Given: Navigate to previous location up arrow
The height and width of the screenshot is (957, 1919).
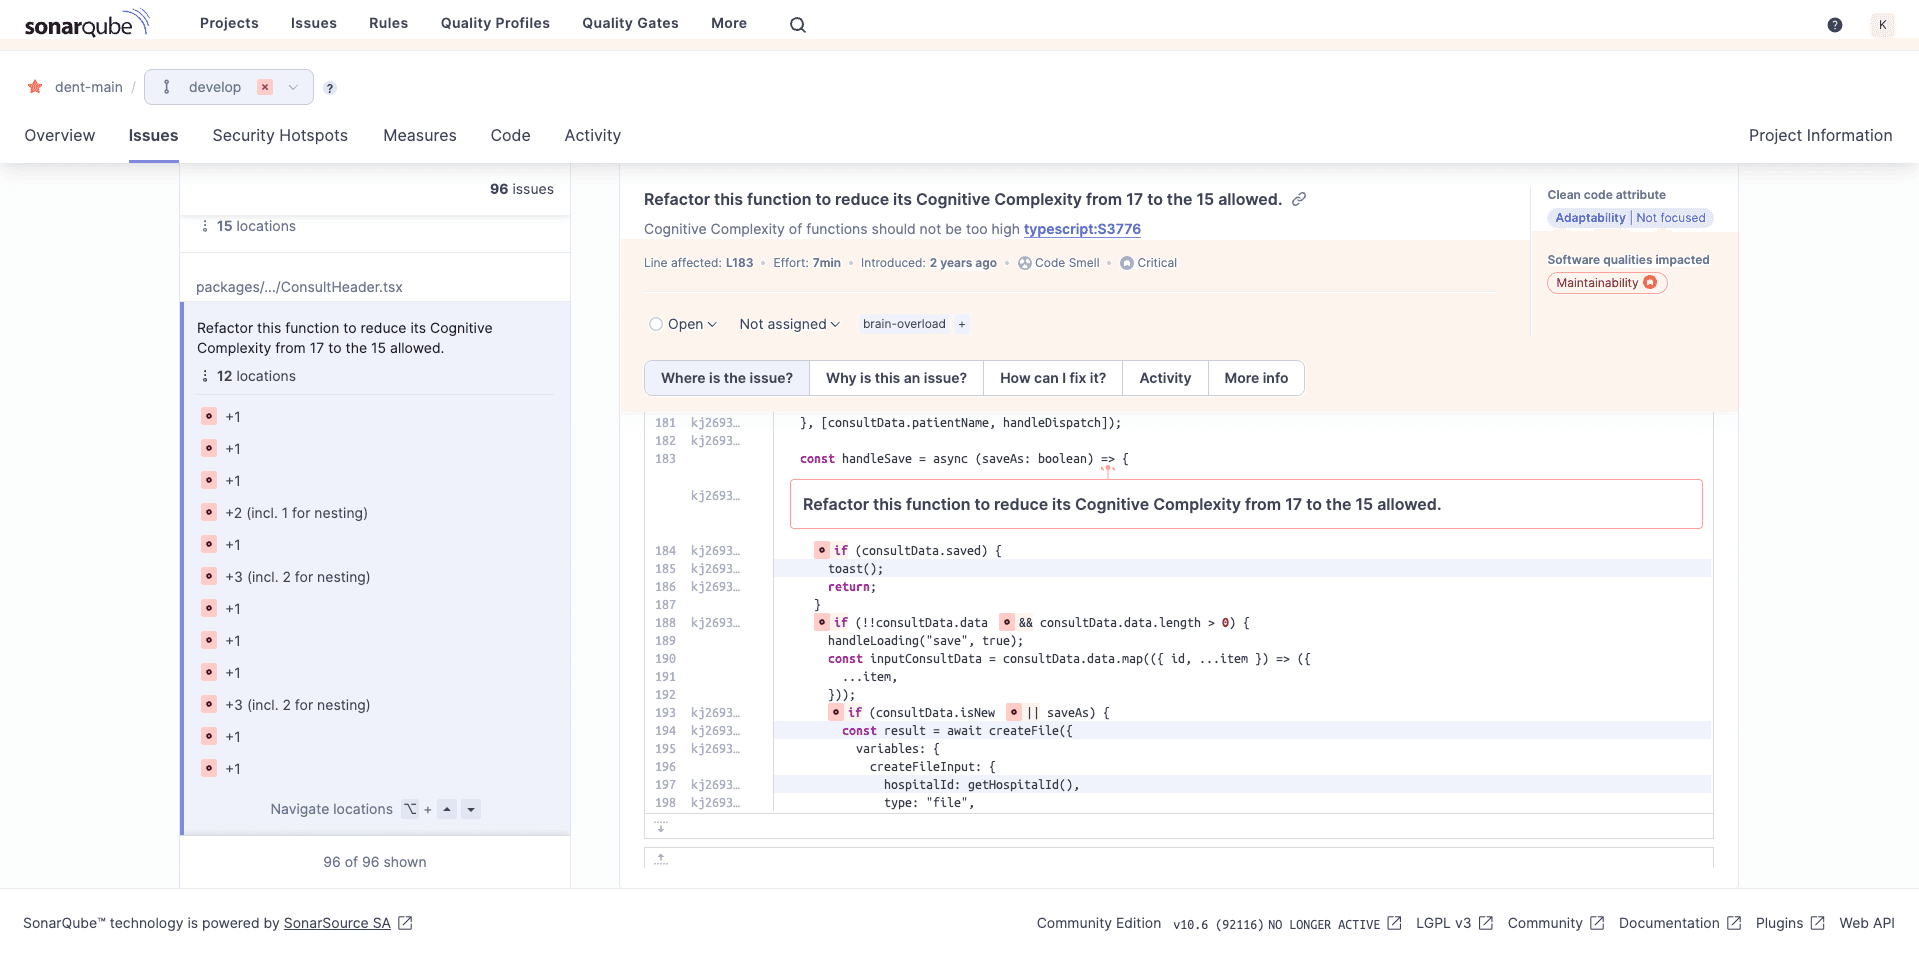Looking at the screenshot, I should click(x=447, y=809).
